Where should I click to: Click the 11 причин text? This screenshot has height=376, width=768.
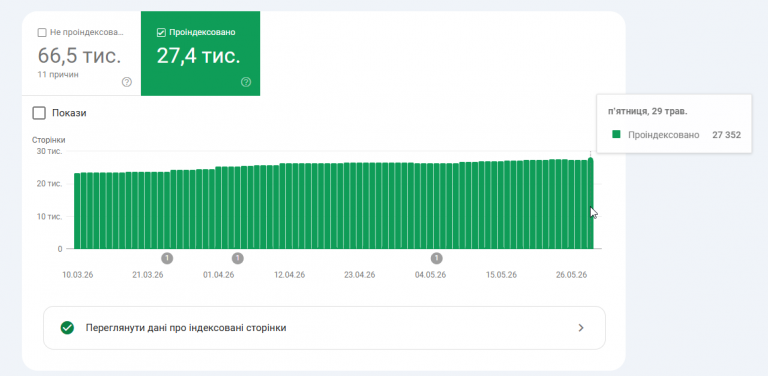tap(58, 75)
